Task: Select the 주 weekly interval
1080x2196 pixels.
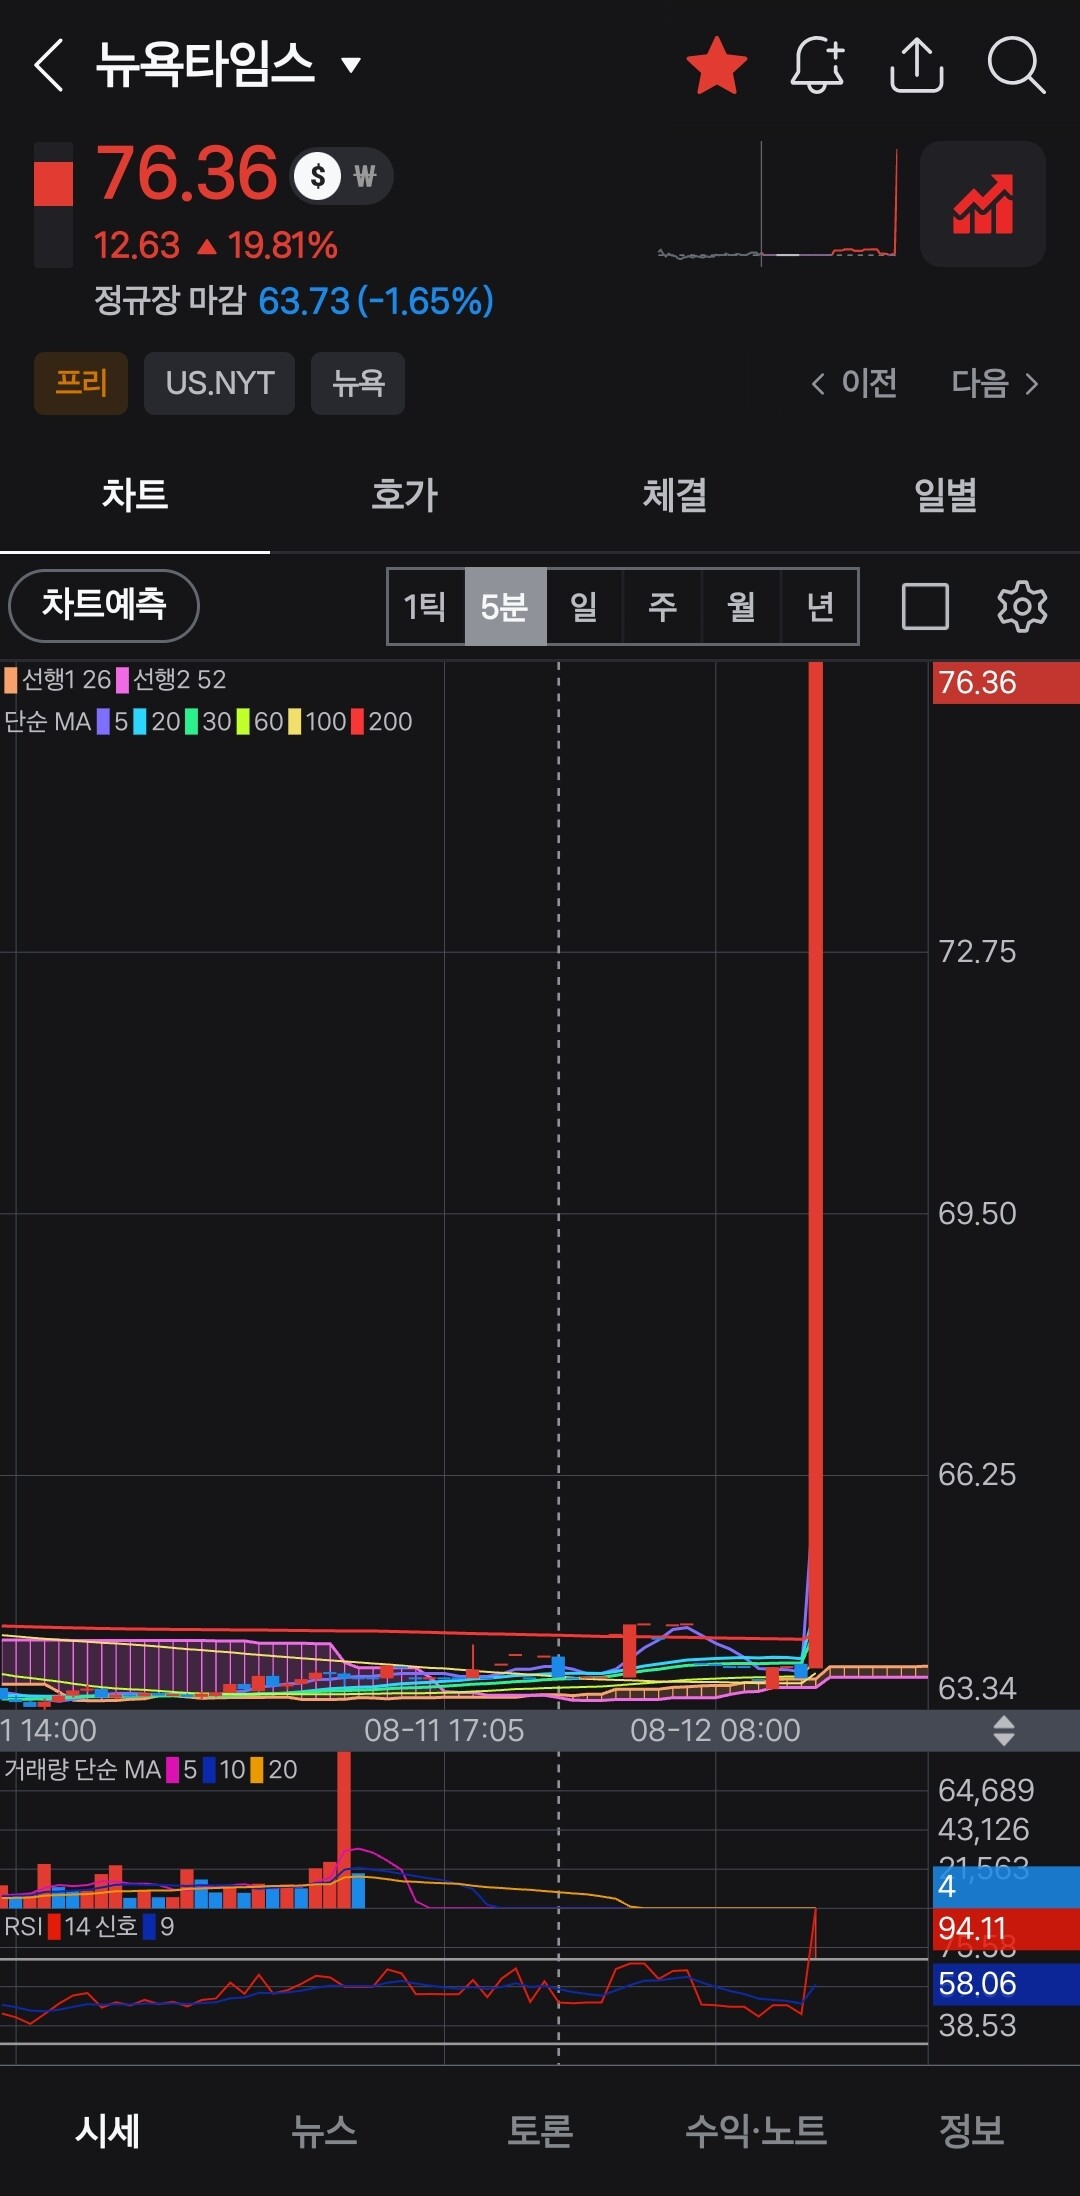Action: pyautogui.click(x=662, y=606)
